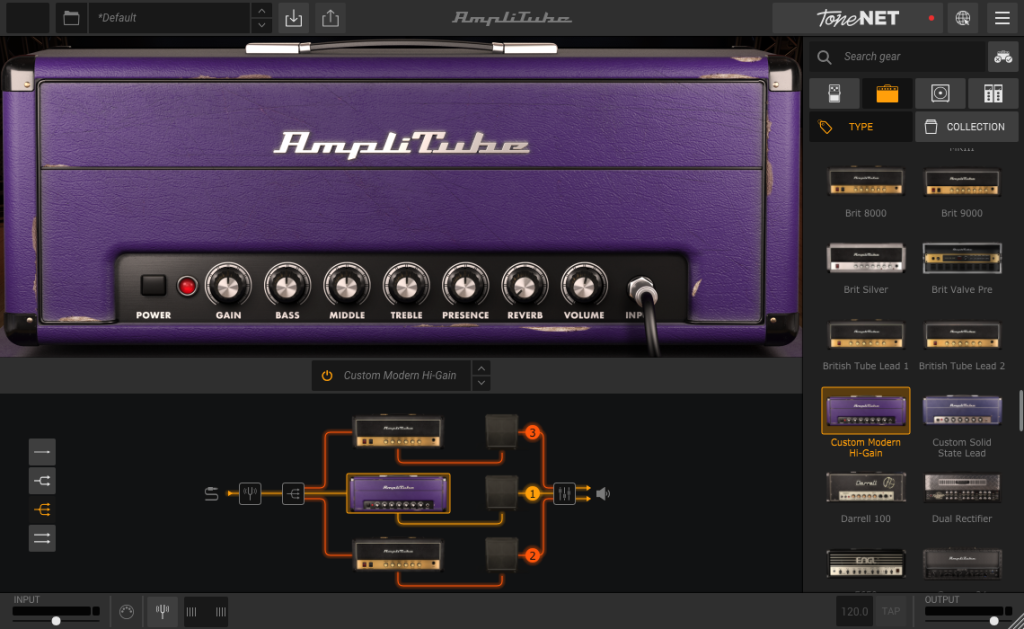Toggle the bottom bar tuner button
The width and height of the screenshot is (1024, 629).
tap(162, 612)
